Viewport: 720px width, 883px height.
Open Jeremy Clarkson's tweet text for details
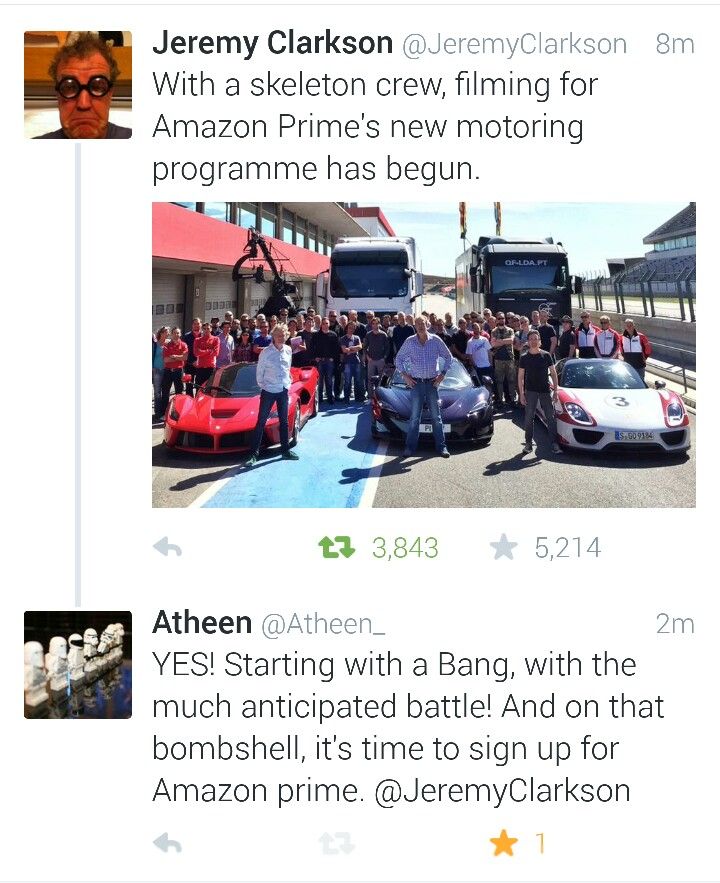click(375, 127)
